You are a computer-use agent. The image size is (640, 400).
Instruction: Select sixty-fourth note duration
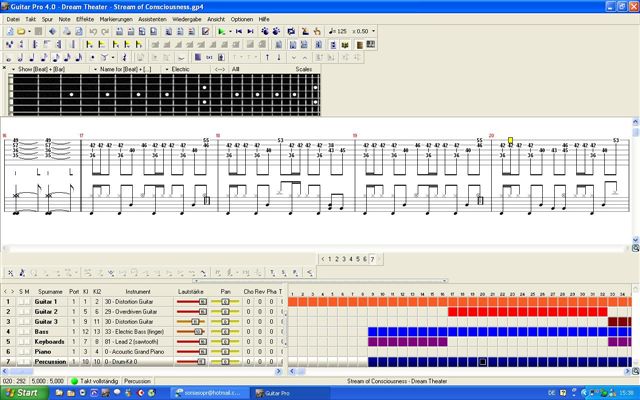pos(79,58)
